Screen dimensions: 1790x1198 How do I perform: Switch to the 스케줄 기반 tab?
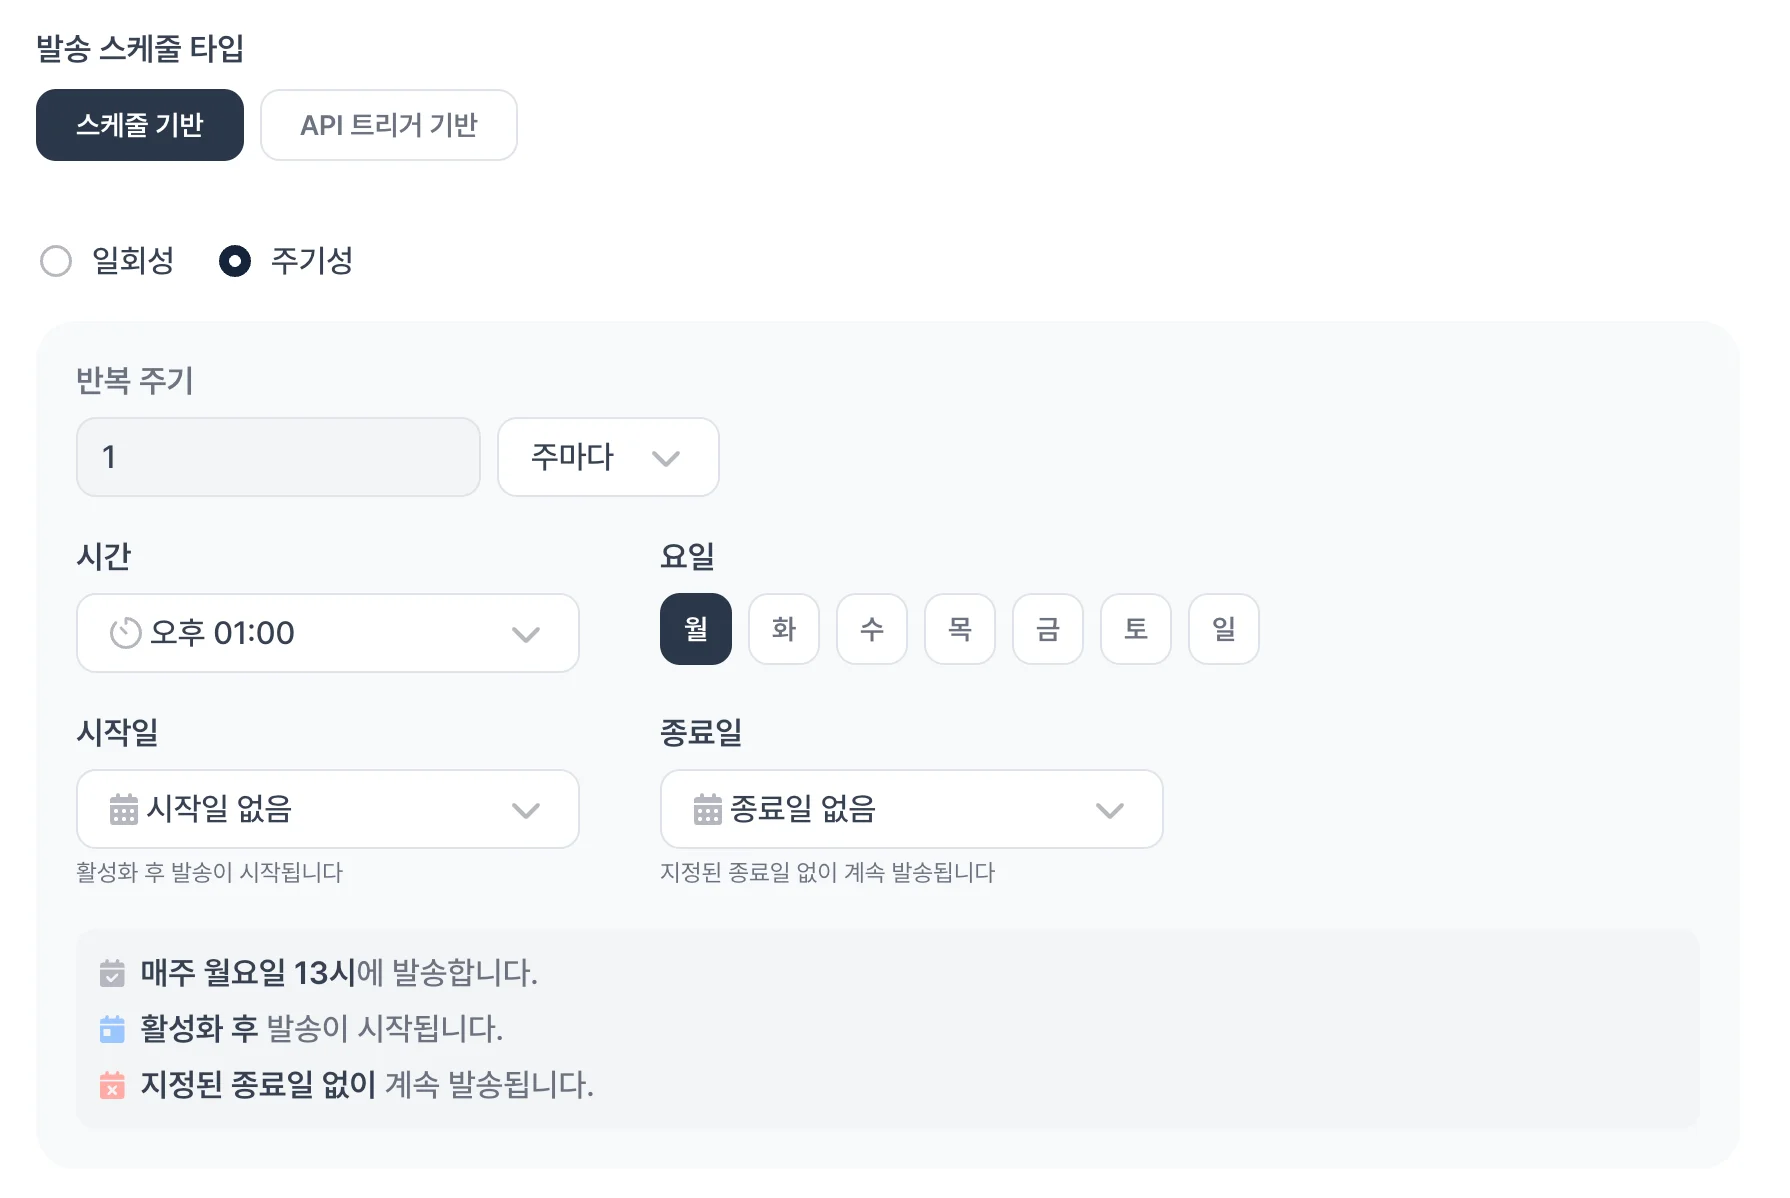[x=140, y=125]
